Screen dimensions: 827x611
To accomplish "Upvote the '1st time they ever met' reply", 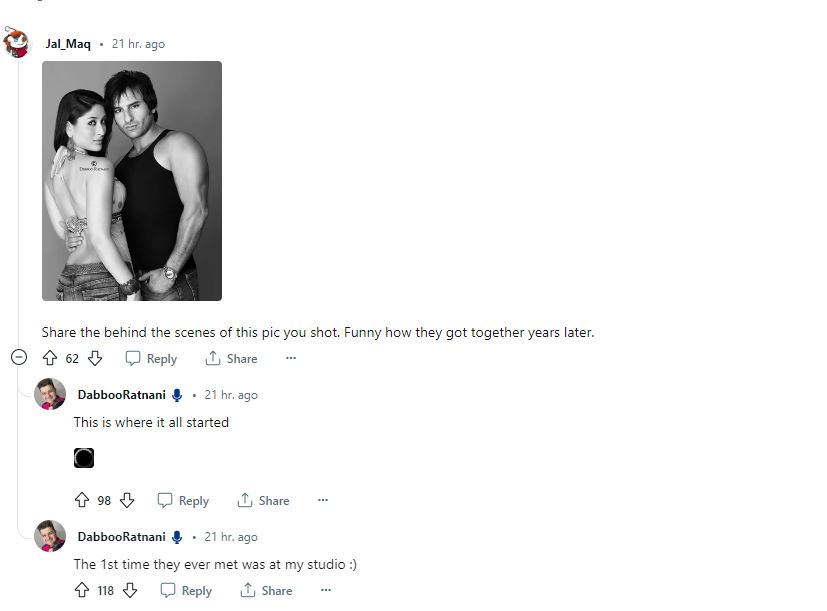I will (82, 590).
